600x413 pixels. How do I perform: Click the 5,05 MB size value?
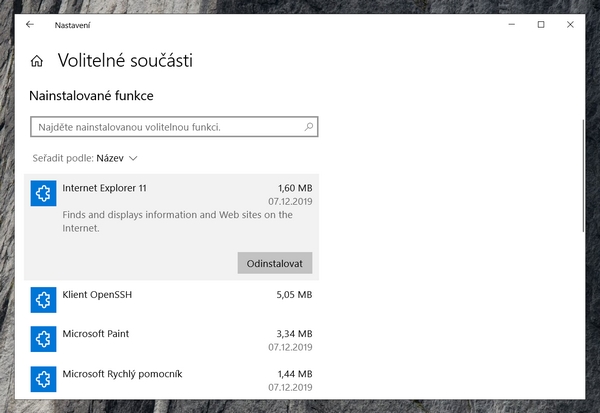pos(294,295)
